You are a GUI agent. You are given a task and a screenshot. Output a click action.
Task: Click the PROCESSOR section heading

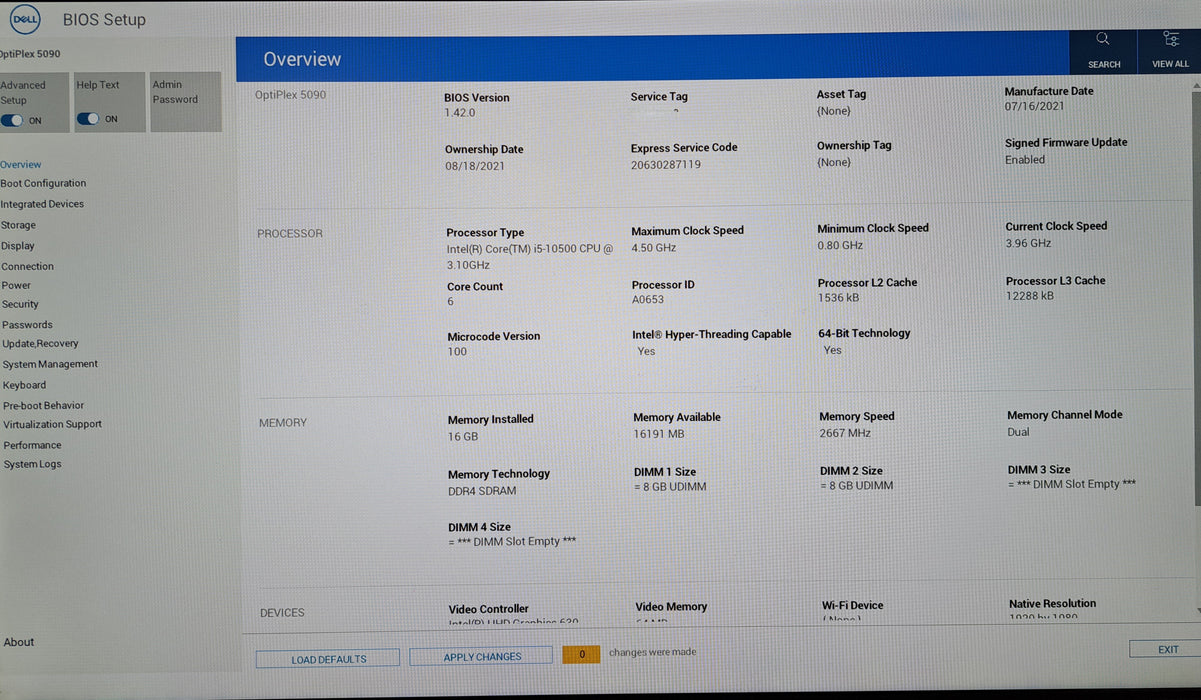click(290, 234)
